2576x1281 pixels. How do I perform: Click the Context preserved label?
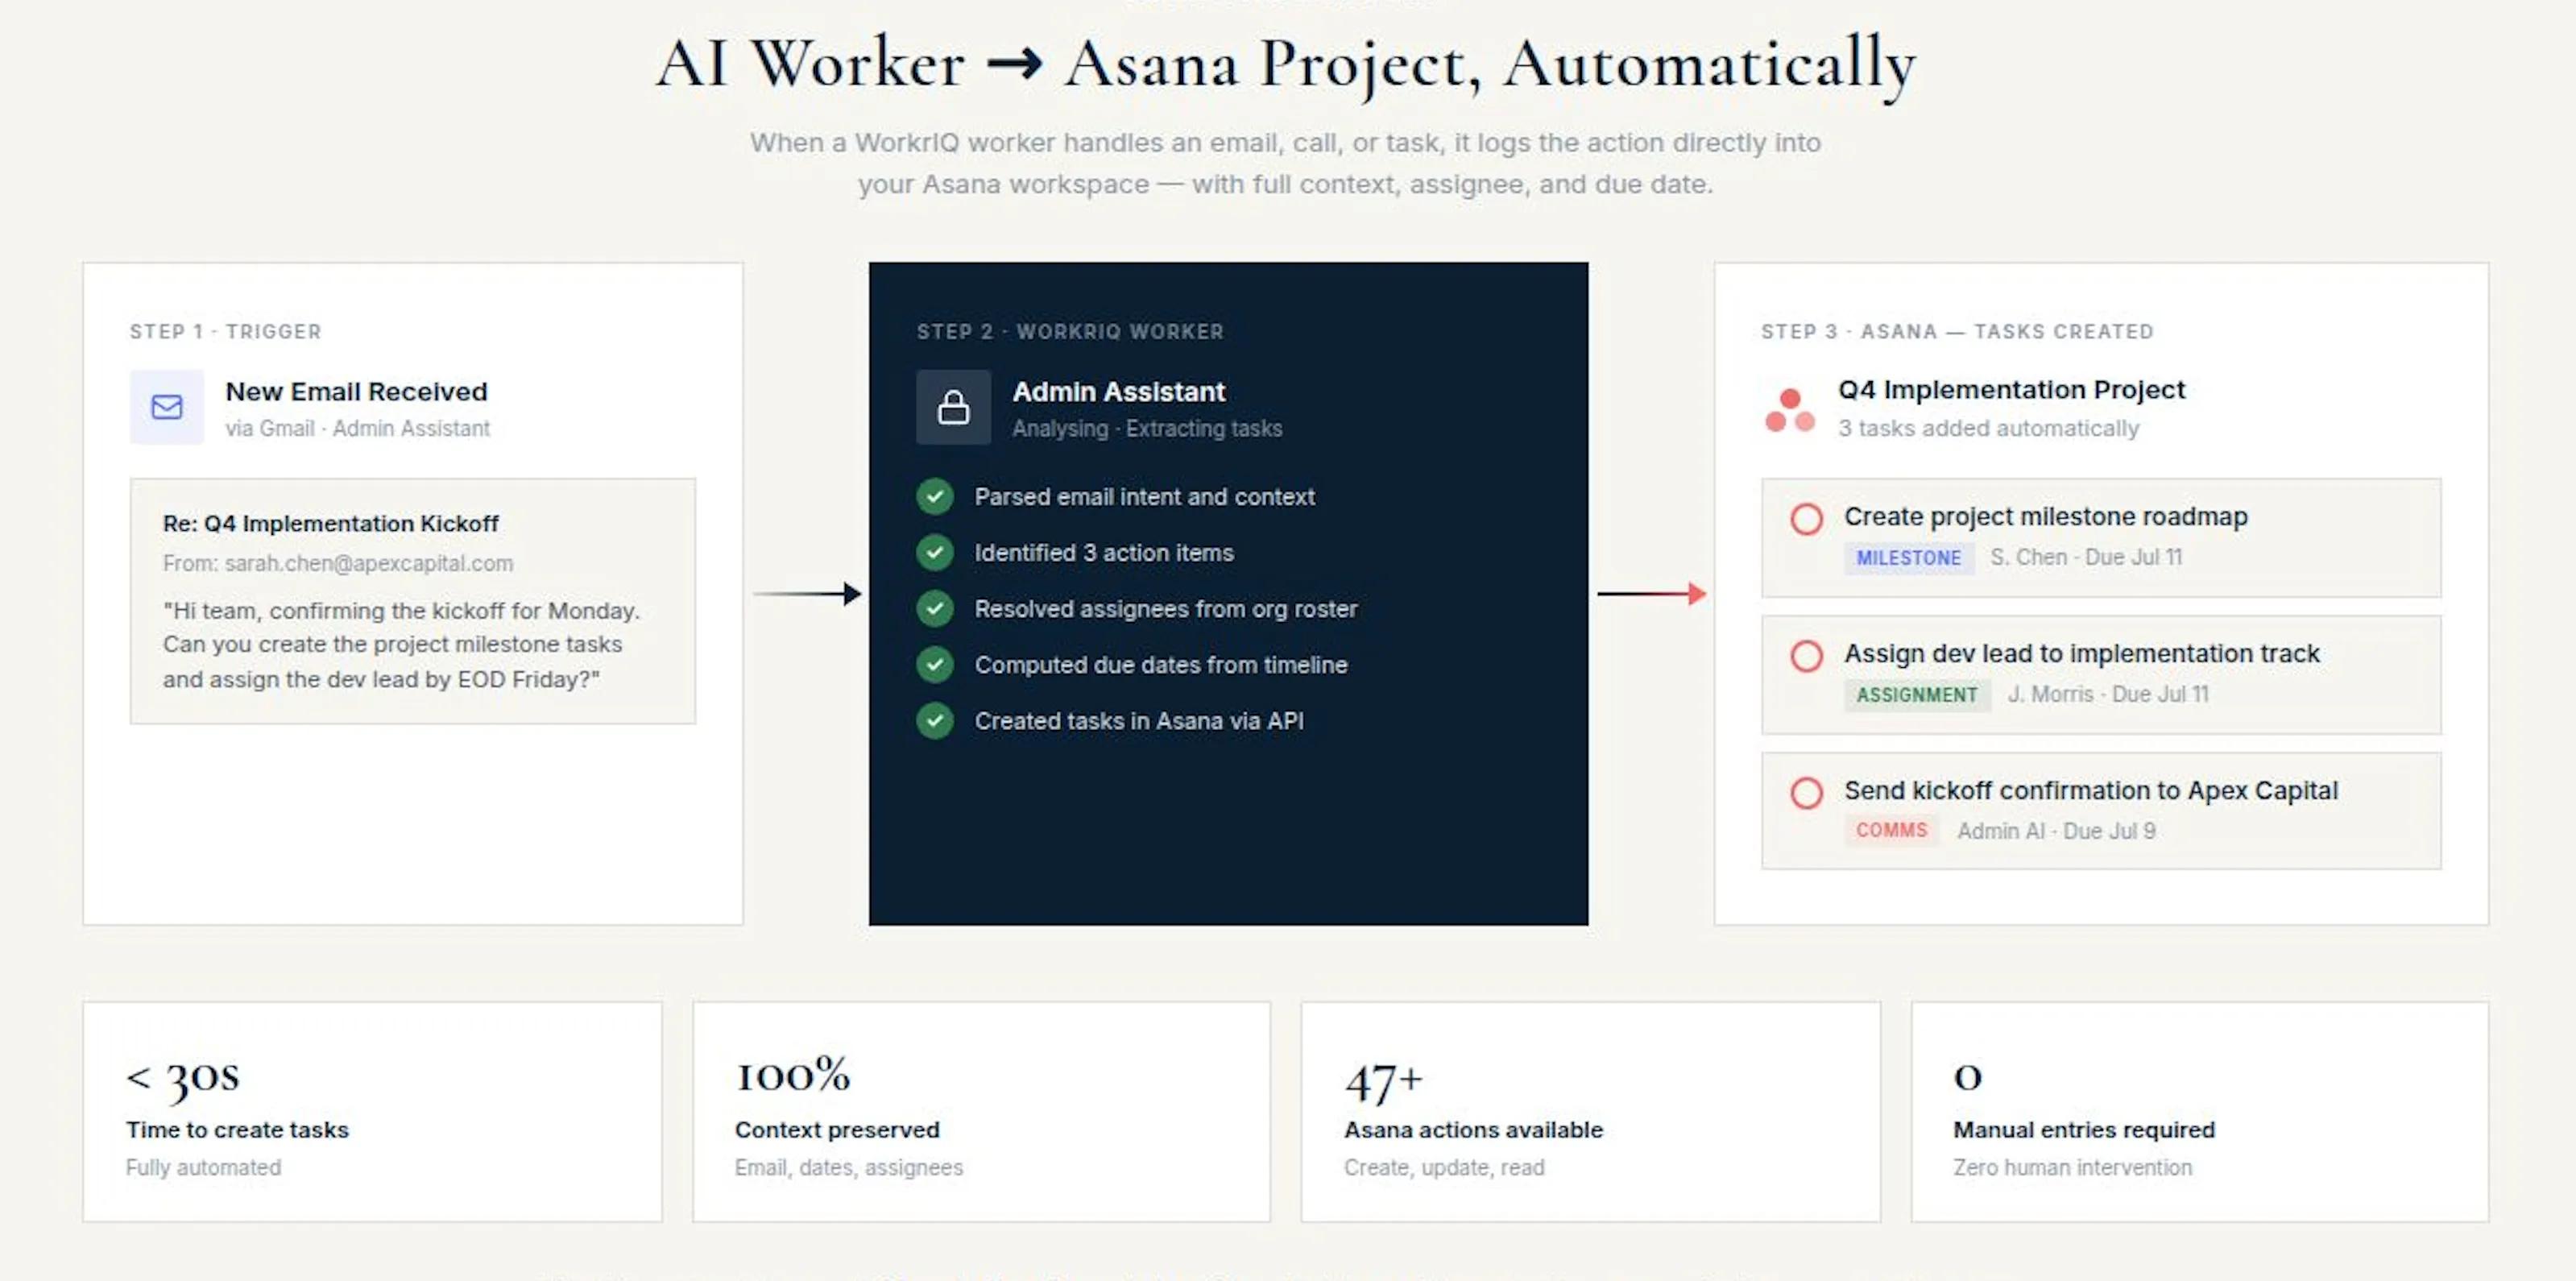[x=837, y=1130]
